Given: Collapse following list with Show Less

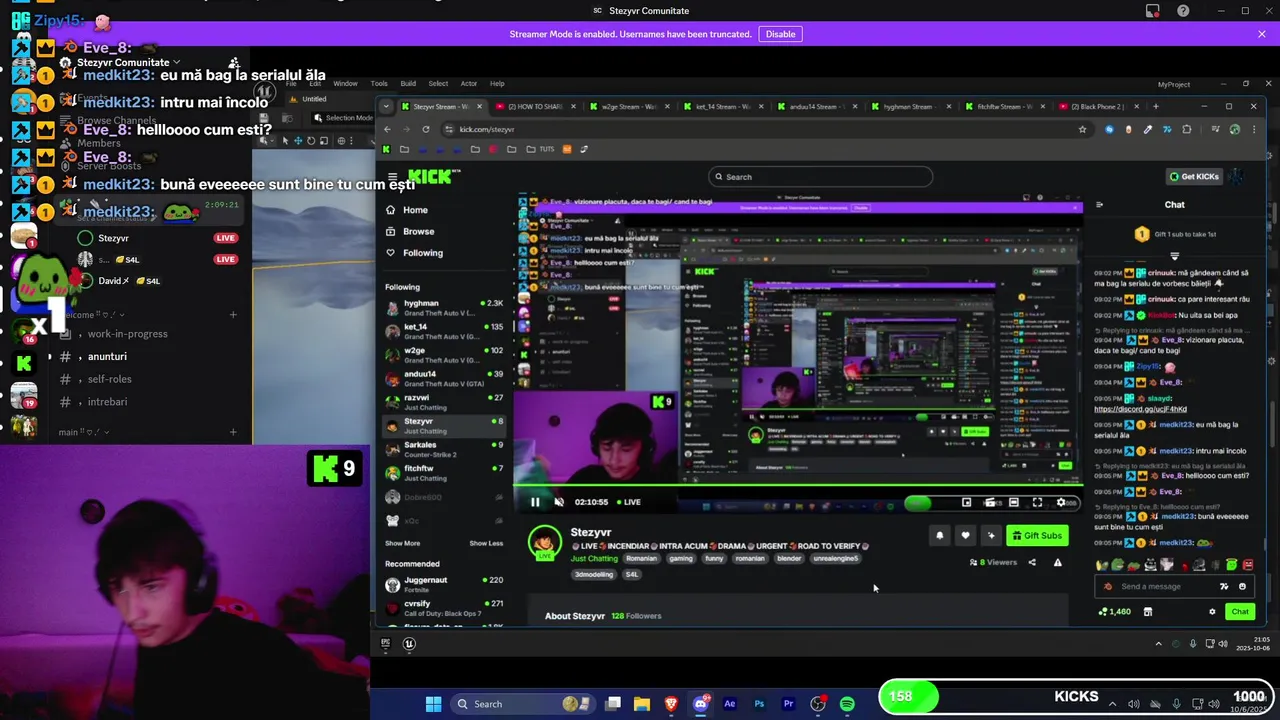Looking at the screenshot, I should 486,543.
